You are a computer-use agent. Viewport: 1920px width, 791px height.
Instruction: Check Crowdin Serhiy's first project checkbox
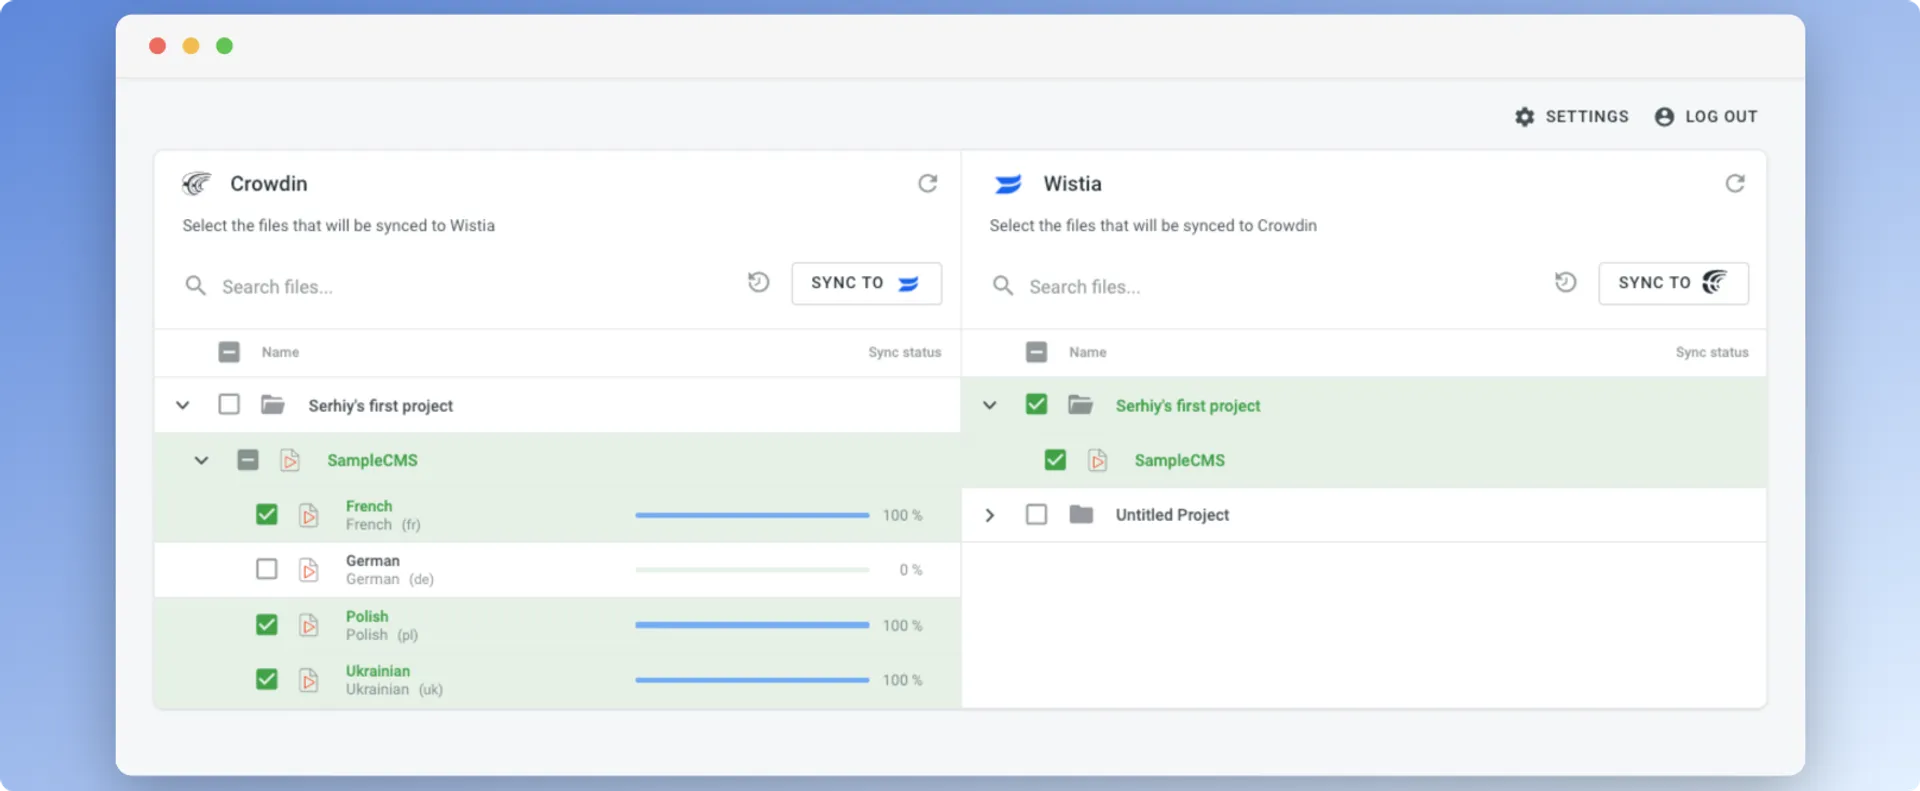tap(229, 404)
